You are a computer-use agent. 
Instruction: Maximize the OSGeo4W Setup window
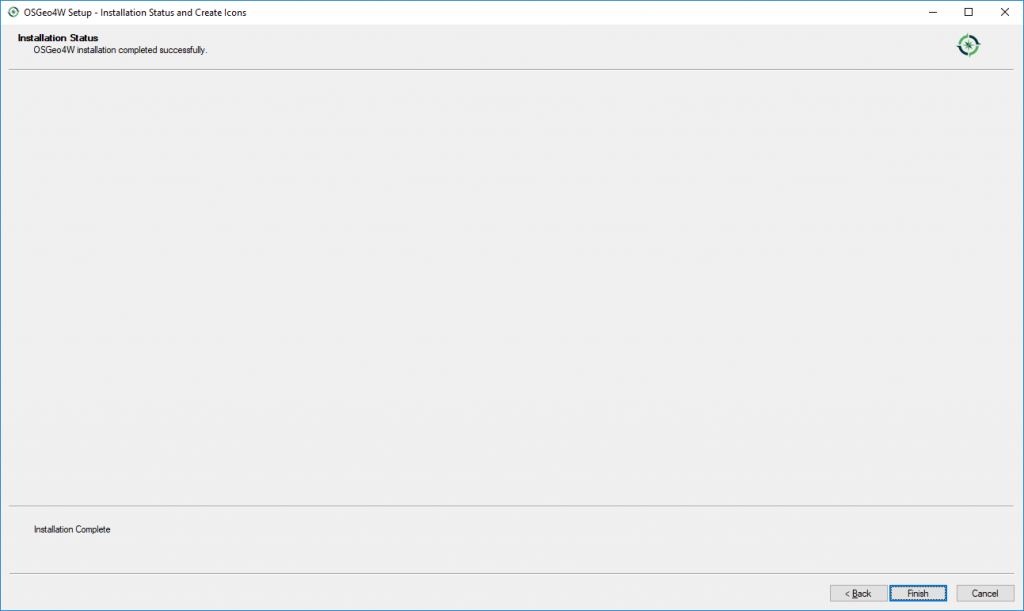click(968, 12)
